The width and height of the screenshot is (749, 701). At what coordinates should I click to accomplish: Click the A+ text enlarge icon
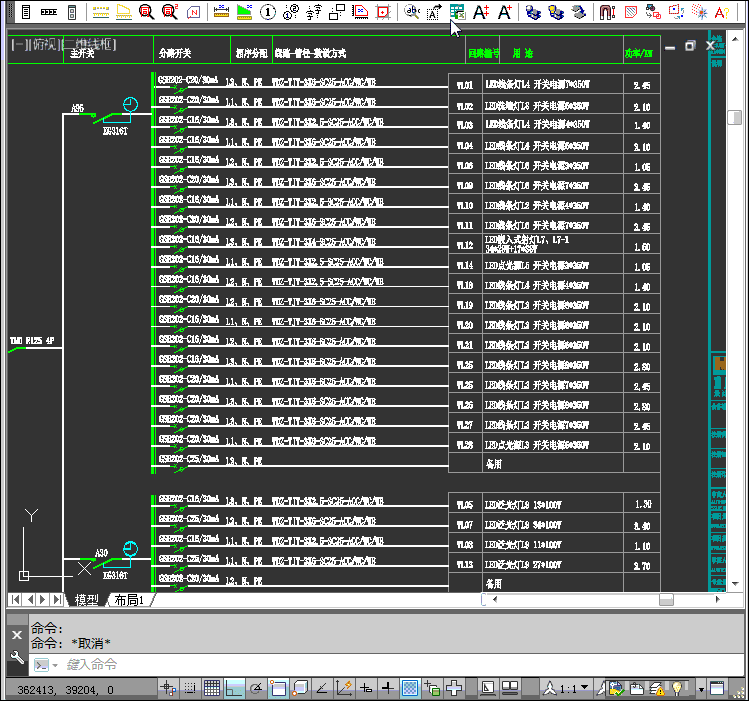click(481, 12)
